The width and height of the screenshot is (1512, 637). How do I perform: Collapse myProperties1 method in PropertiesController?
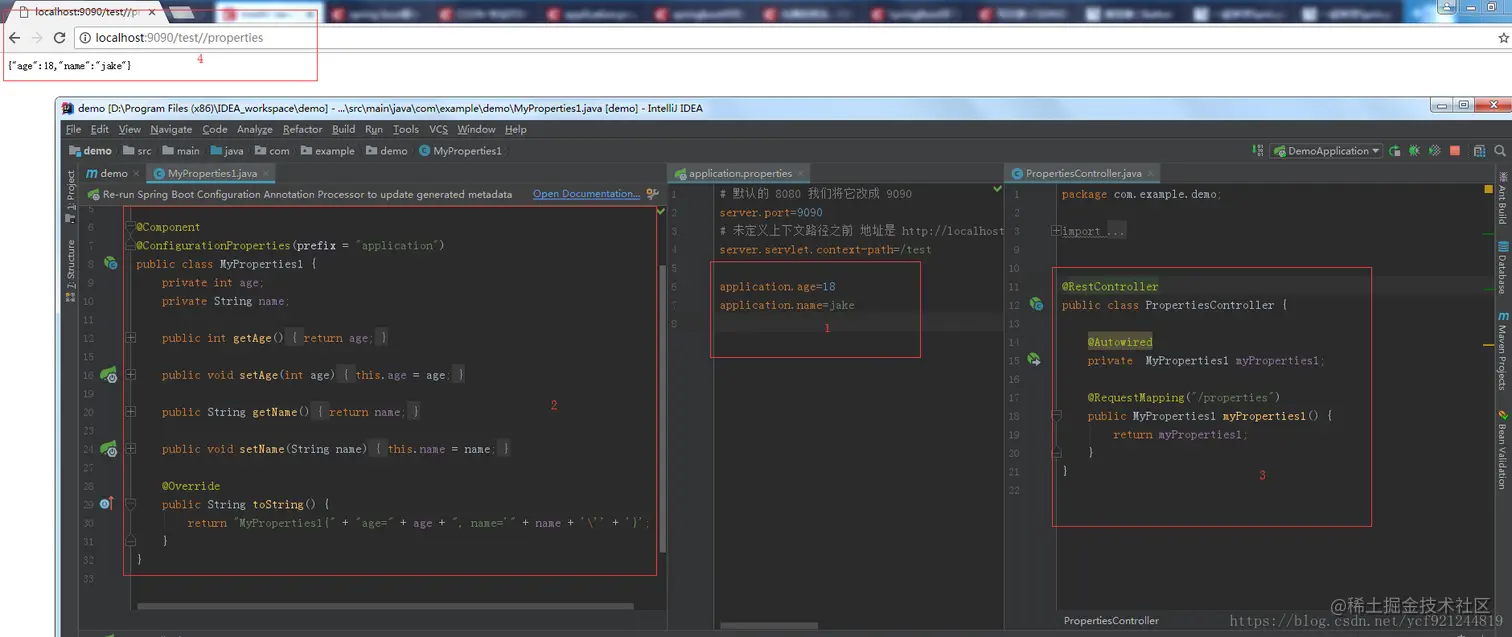click(x=1057, y=416)
